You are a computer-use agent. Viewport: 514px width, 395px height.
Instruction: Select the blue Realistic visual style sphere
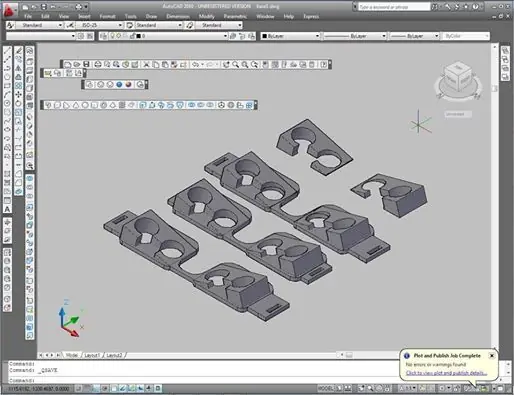(119, 84)
